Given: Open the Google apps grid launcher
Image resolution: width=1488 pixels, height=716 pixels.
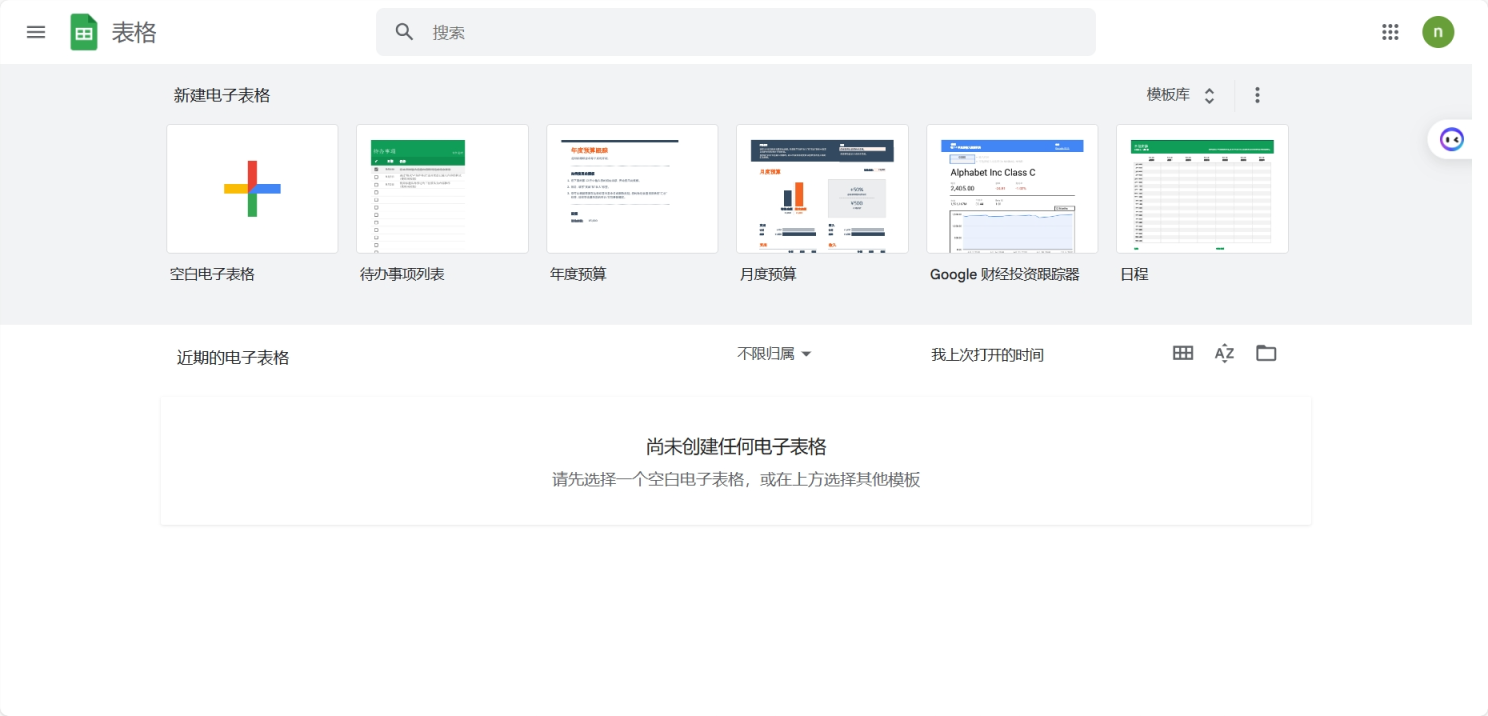Looking at the screenshot, I should [1389, 31].
